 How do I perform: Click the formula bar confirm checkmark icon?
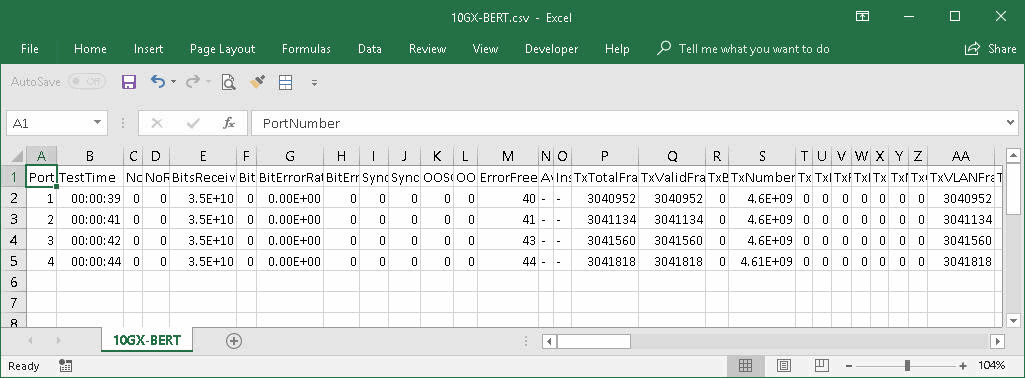pos(193,123)
